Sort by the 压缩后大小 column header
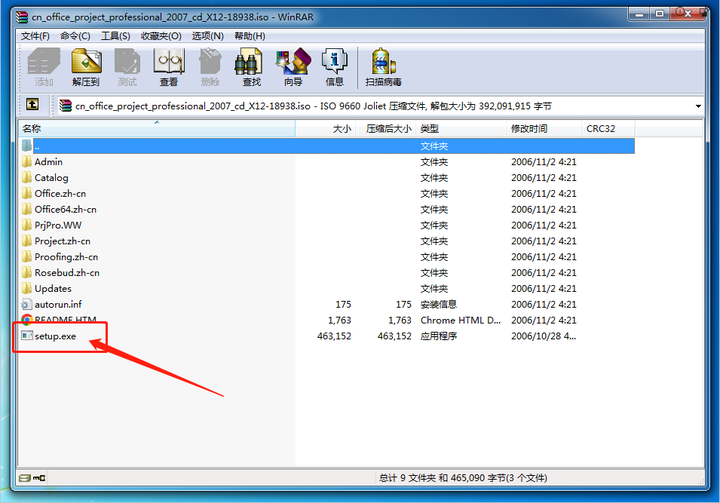 click(x=386, y=129)
